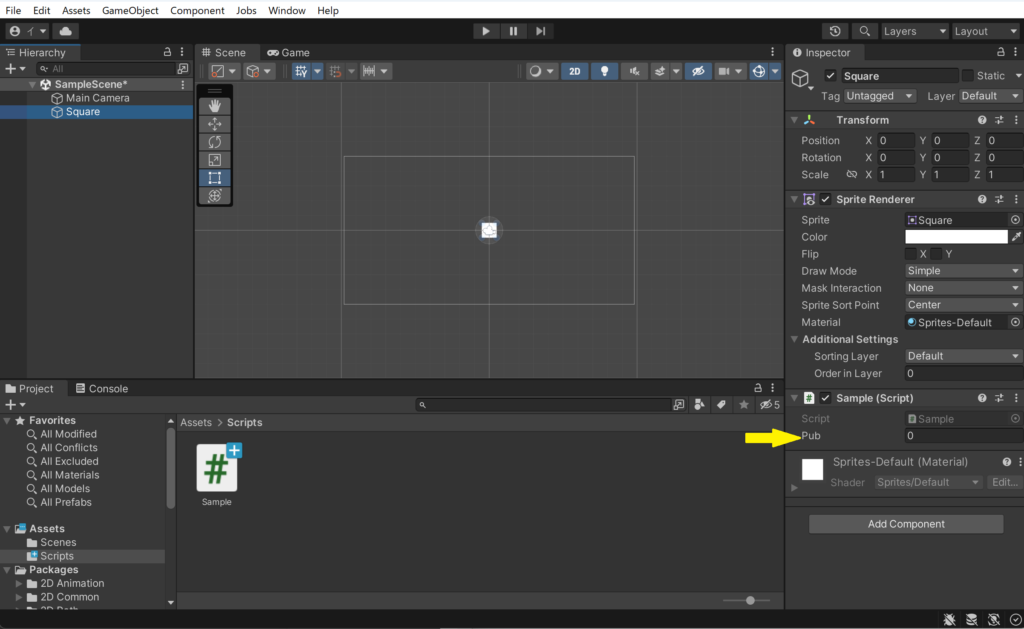The image size is (1024, 629).
Task: Click the Add Component button
Action: pyautogui.click(x=906, y=524)
